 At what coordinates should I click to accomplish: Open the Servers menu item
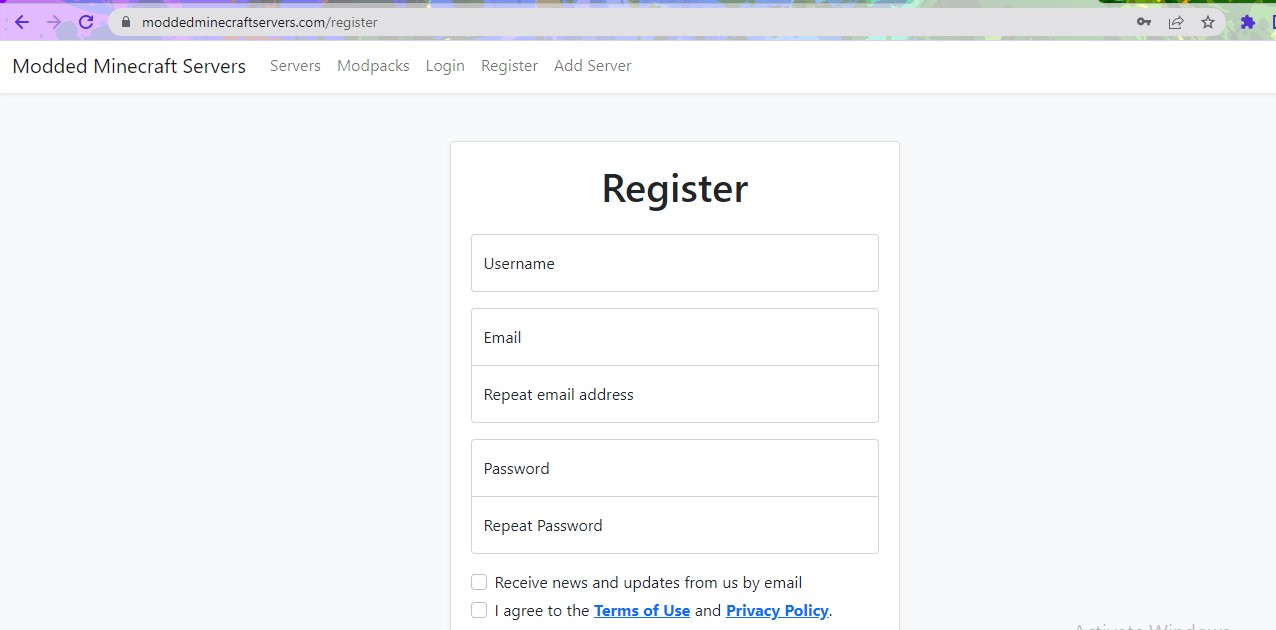point(295,66)
